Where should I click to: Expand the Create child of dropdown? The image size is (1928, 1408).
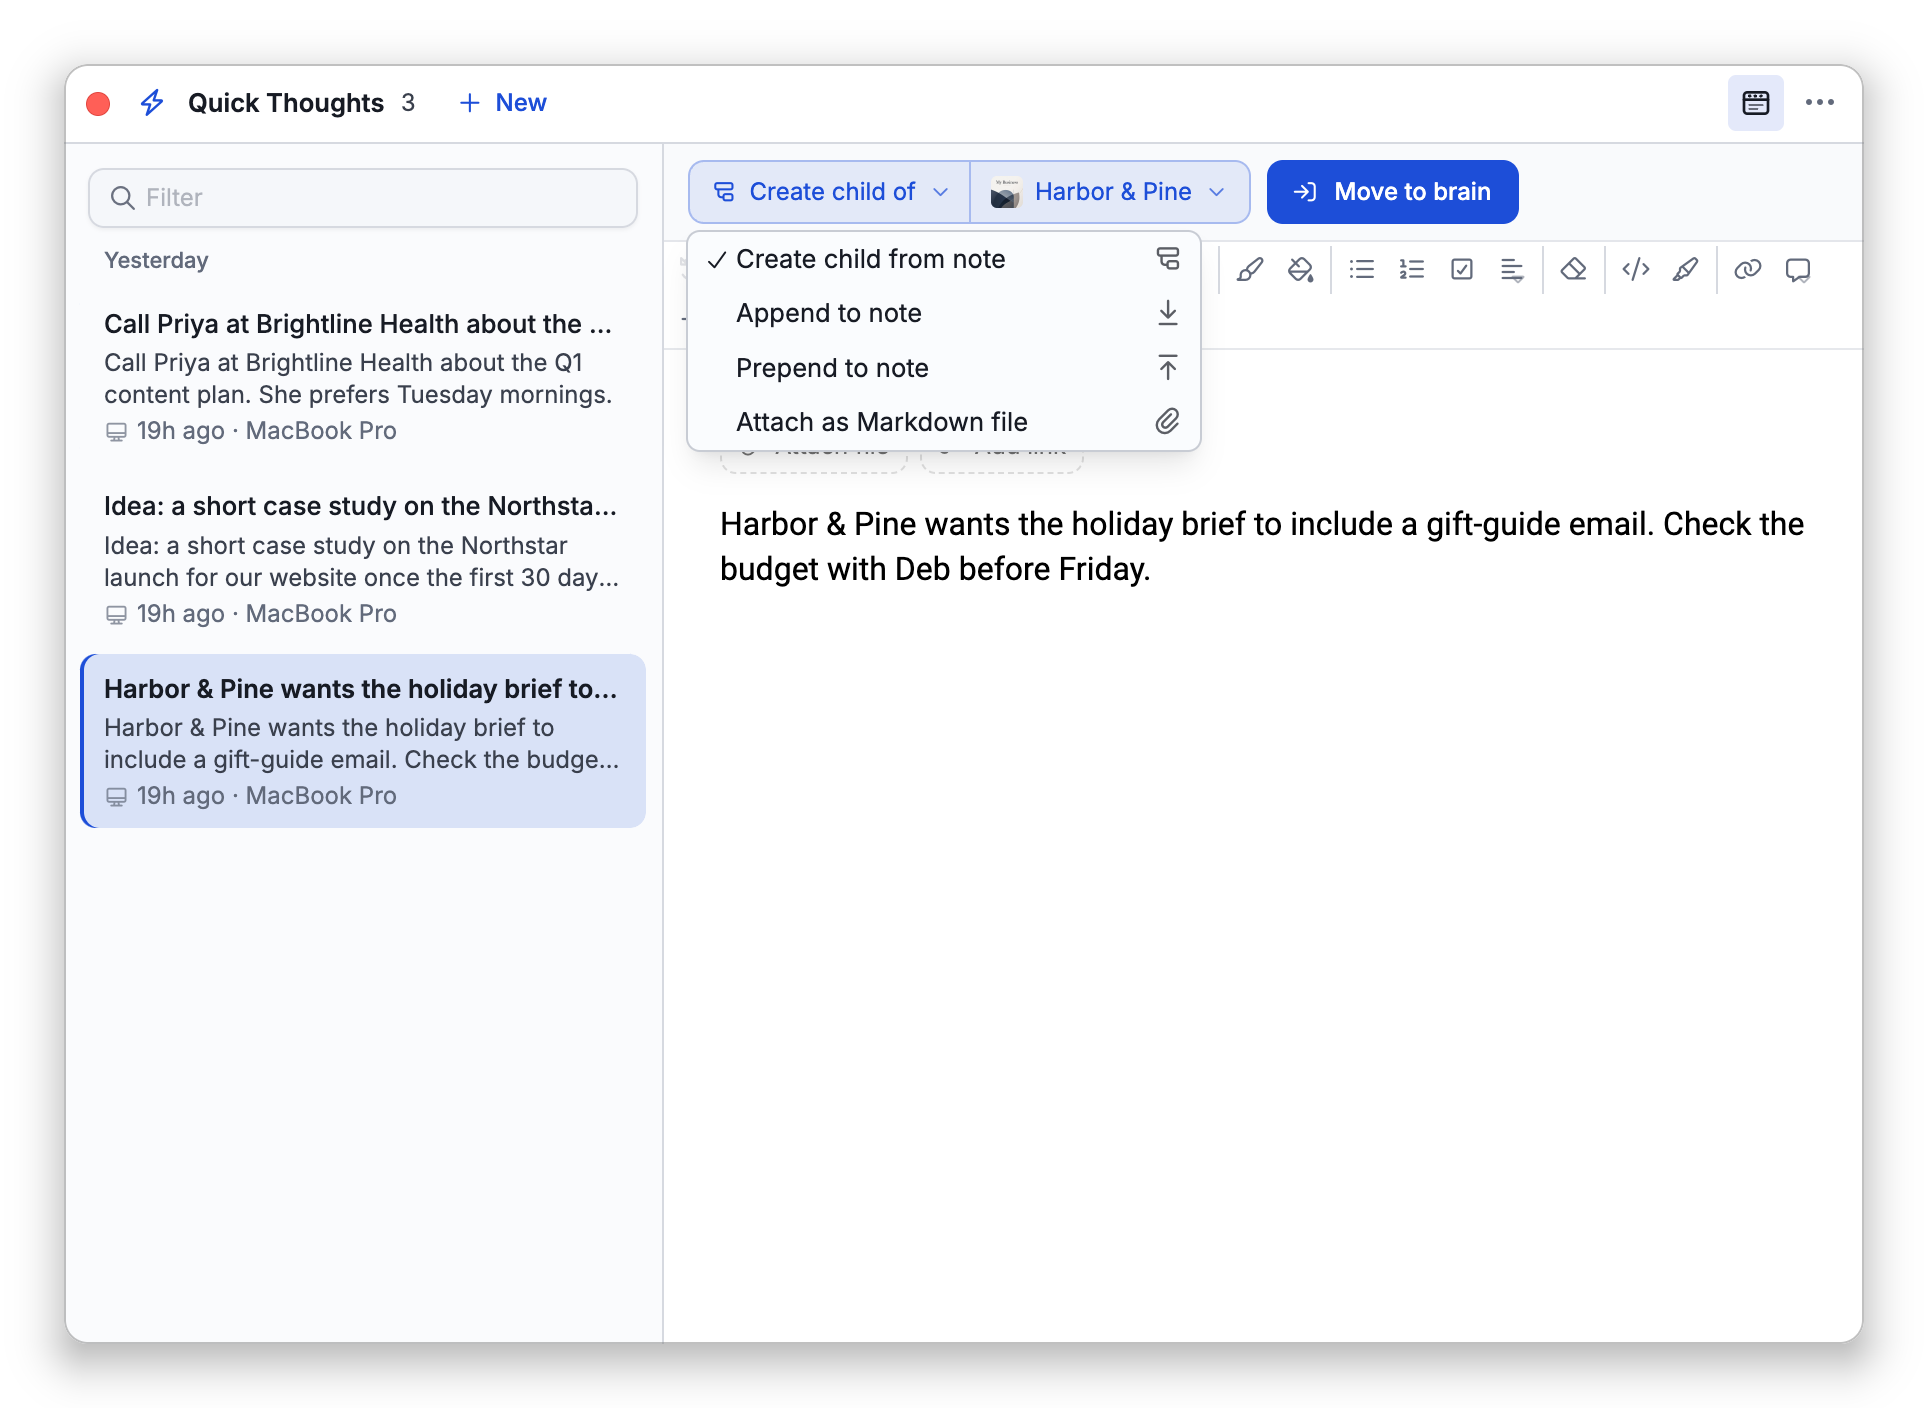[830, 192]
